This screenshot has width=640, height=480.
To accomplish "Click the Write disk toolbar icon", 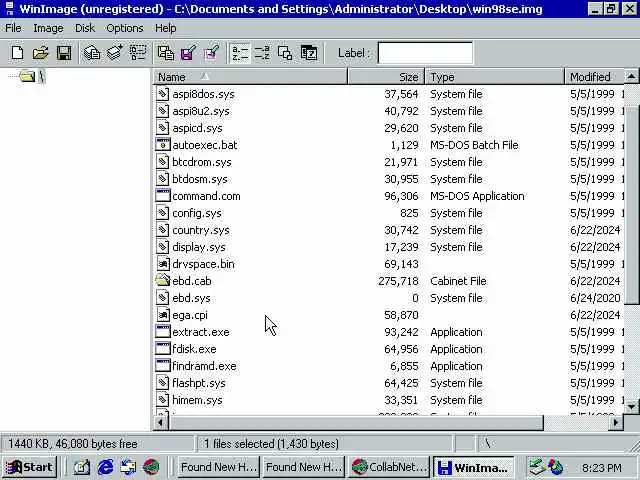I will (x=115, y=53).
